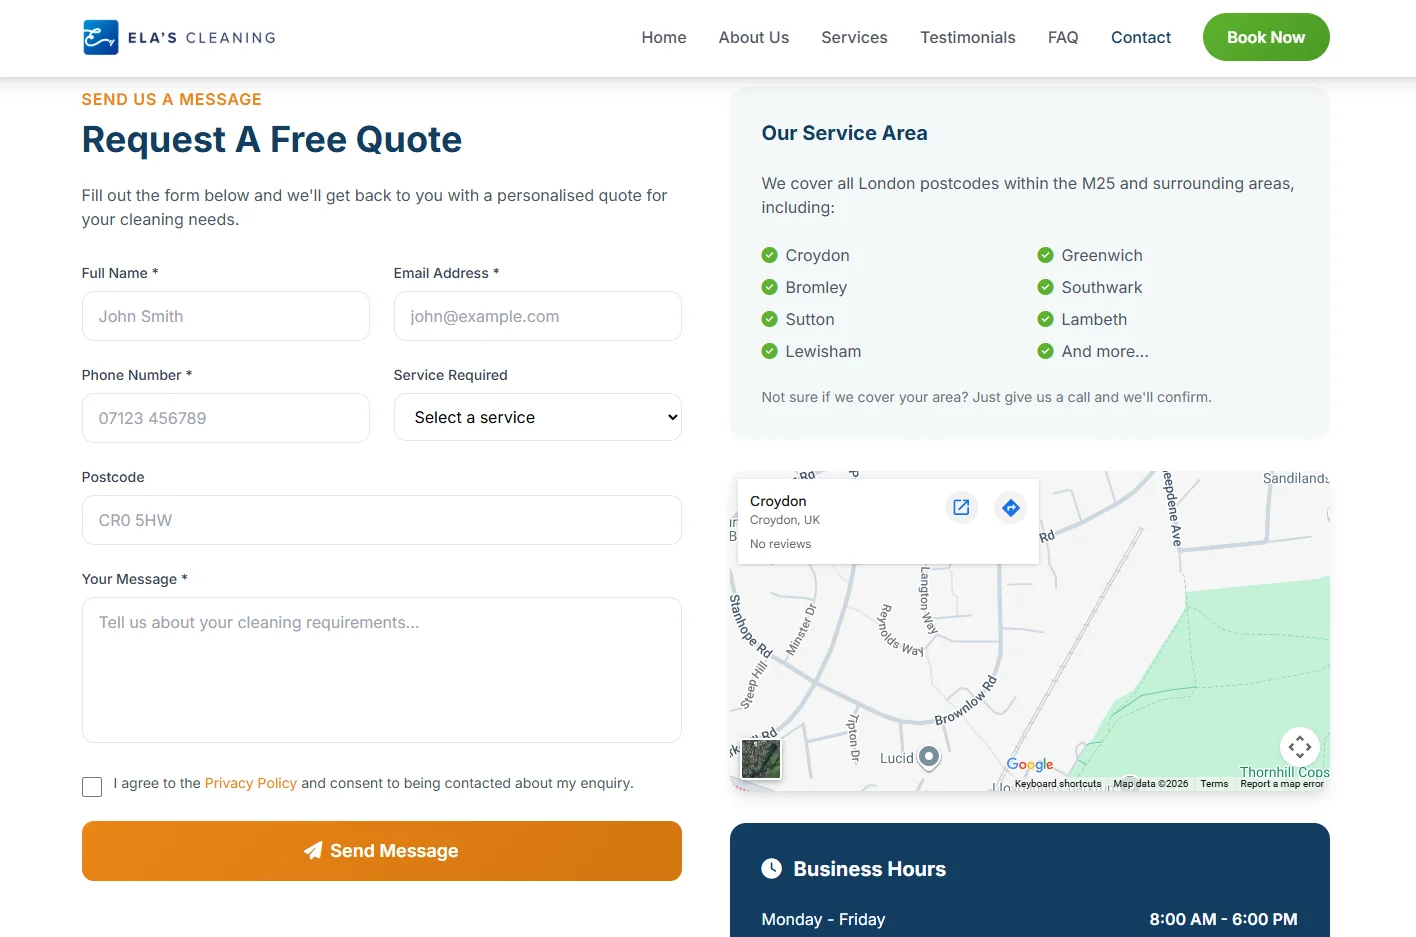Toggle satellite view using the map thumbnail
Viewport: 1416px width, 937px height.
pos(760,758)
